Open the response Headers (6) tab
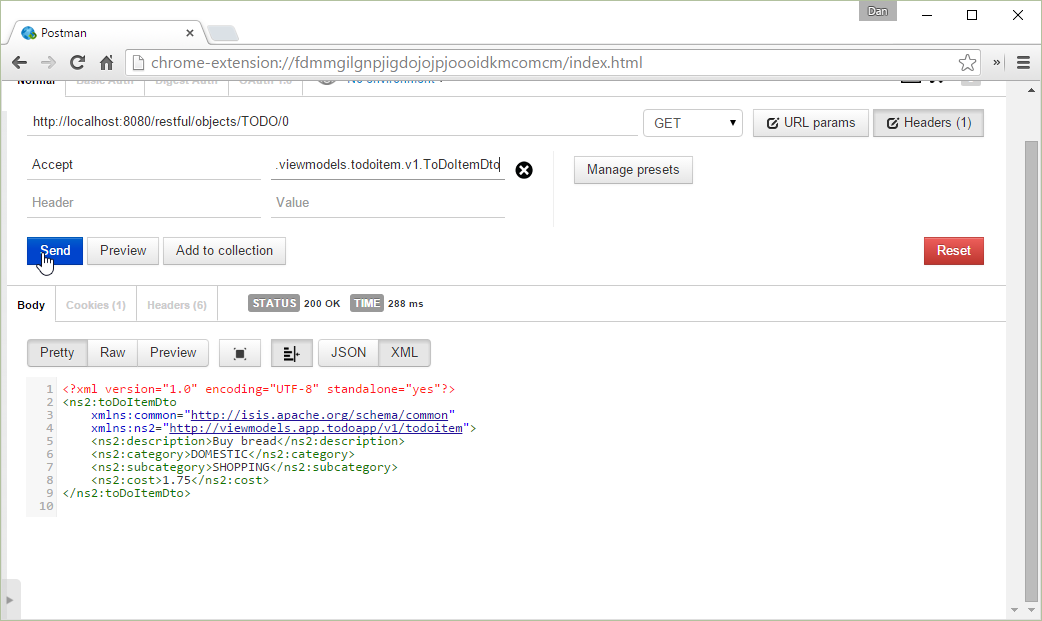 [177, 305]
